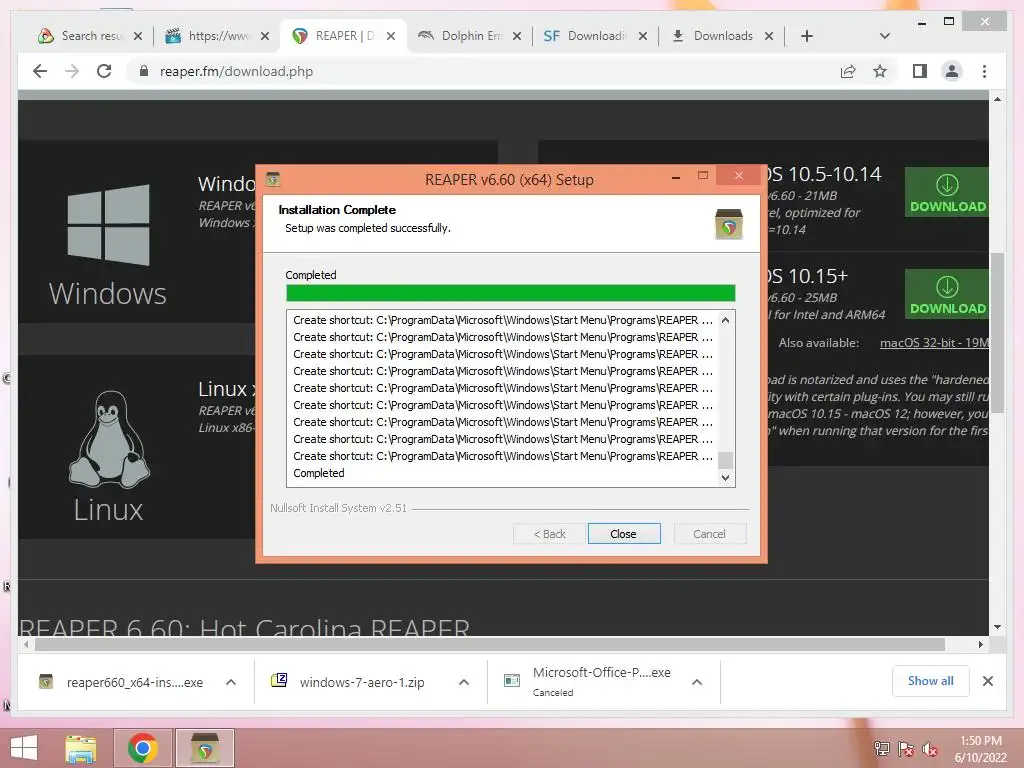Click the network tray icon
The height and width of the screenshot is (768, 1024).
(882, 749)
